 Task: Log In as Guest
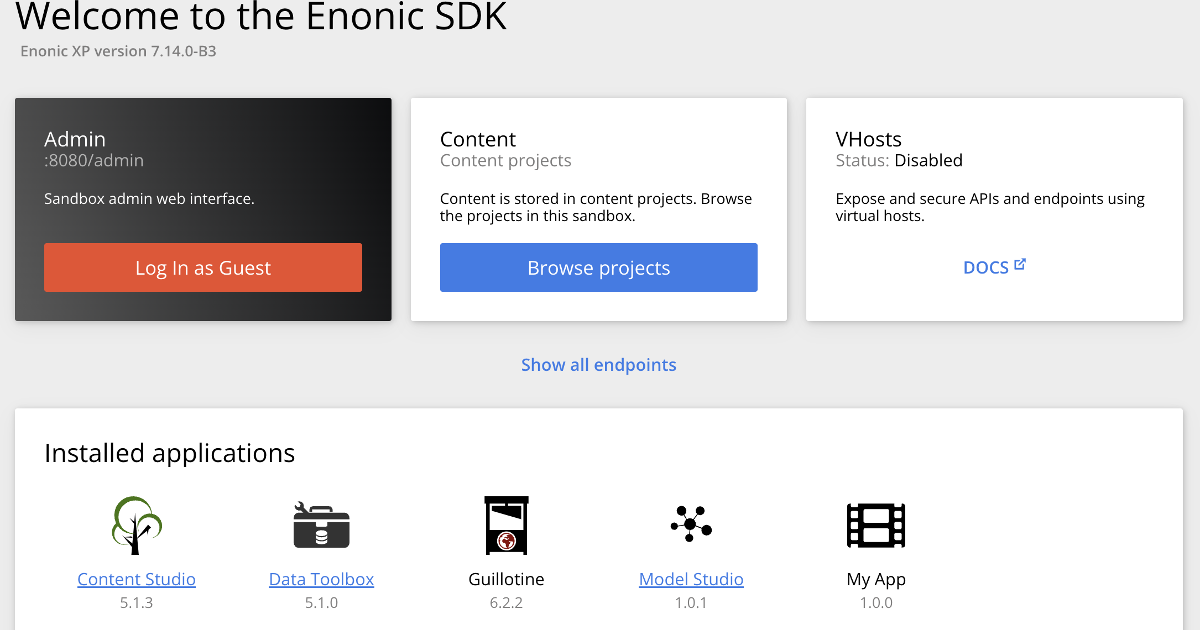click(203, 268)
